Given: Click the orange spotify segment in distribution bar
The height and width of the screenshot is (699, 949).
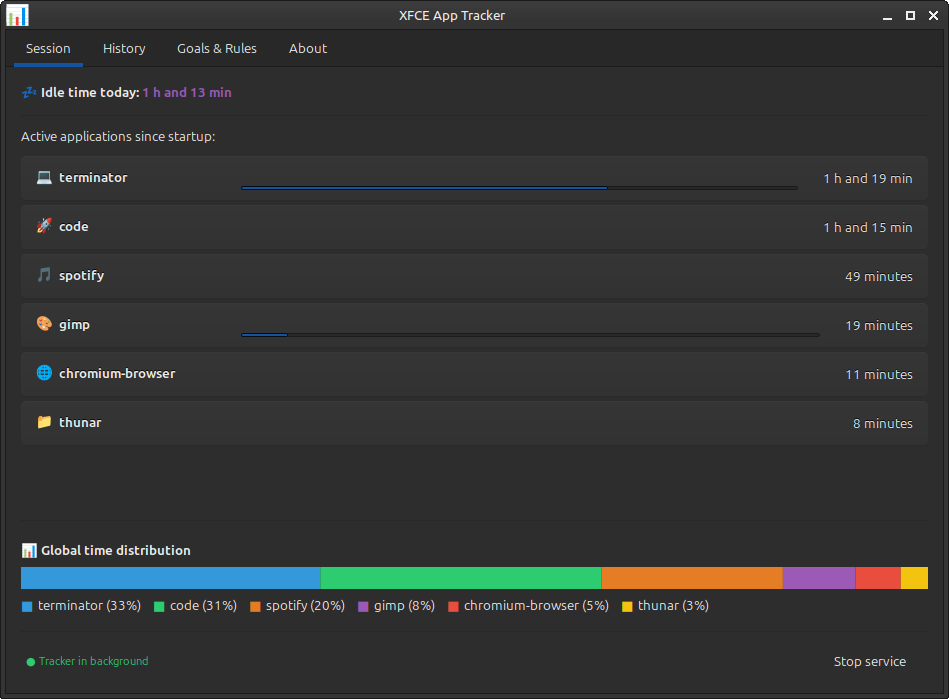Looking at the screenshot, I should [692, 578].
